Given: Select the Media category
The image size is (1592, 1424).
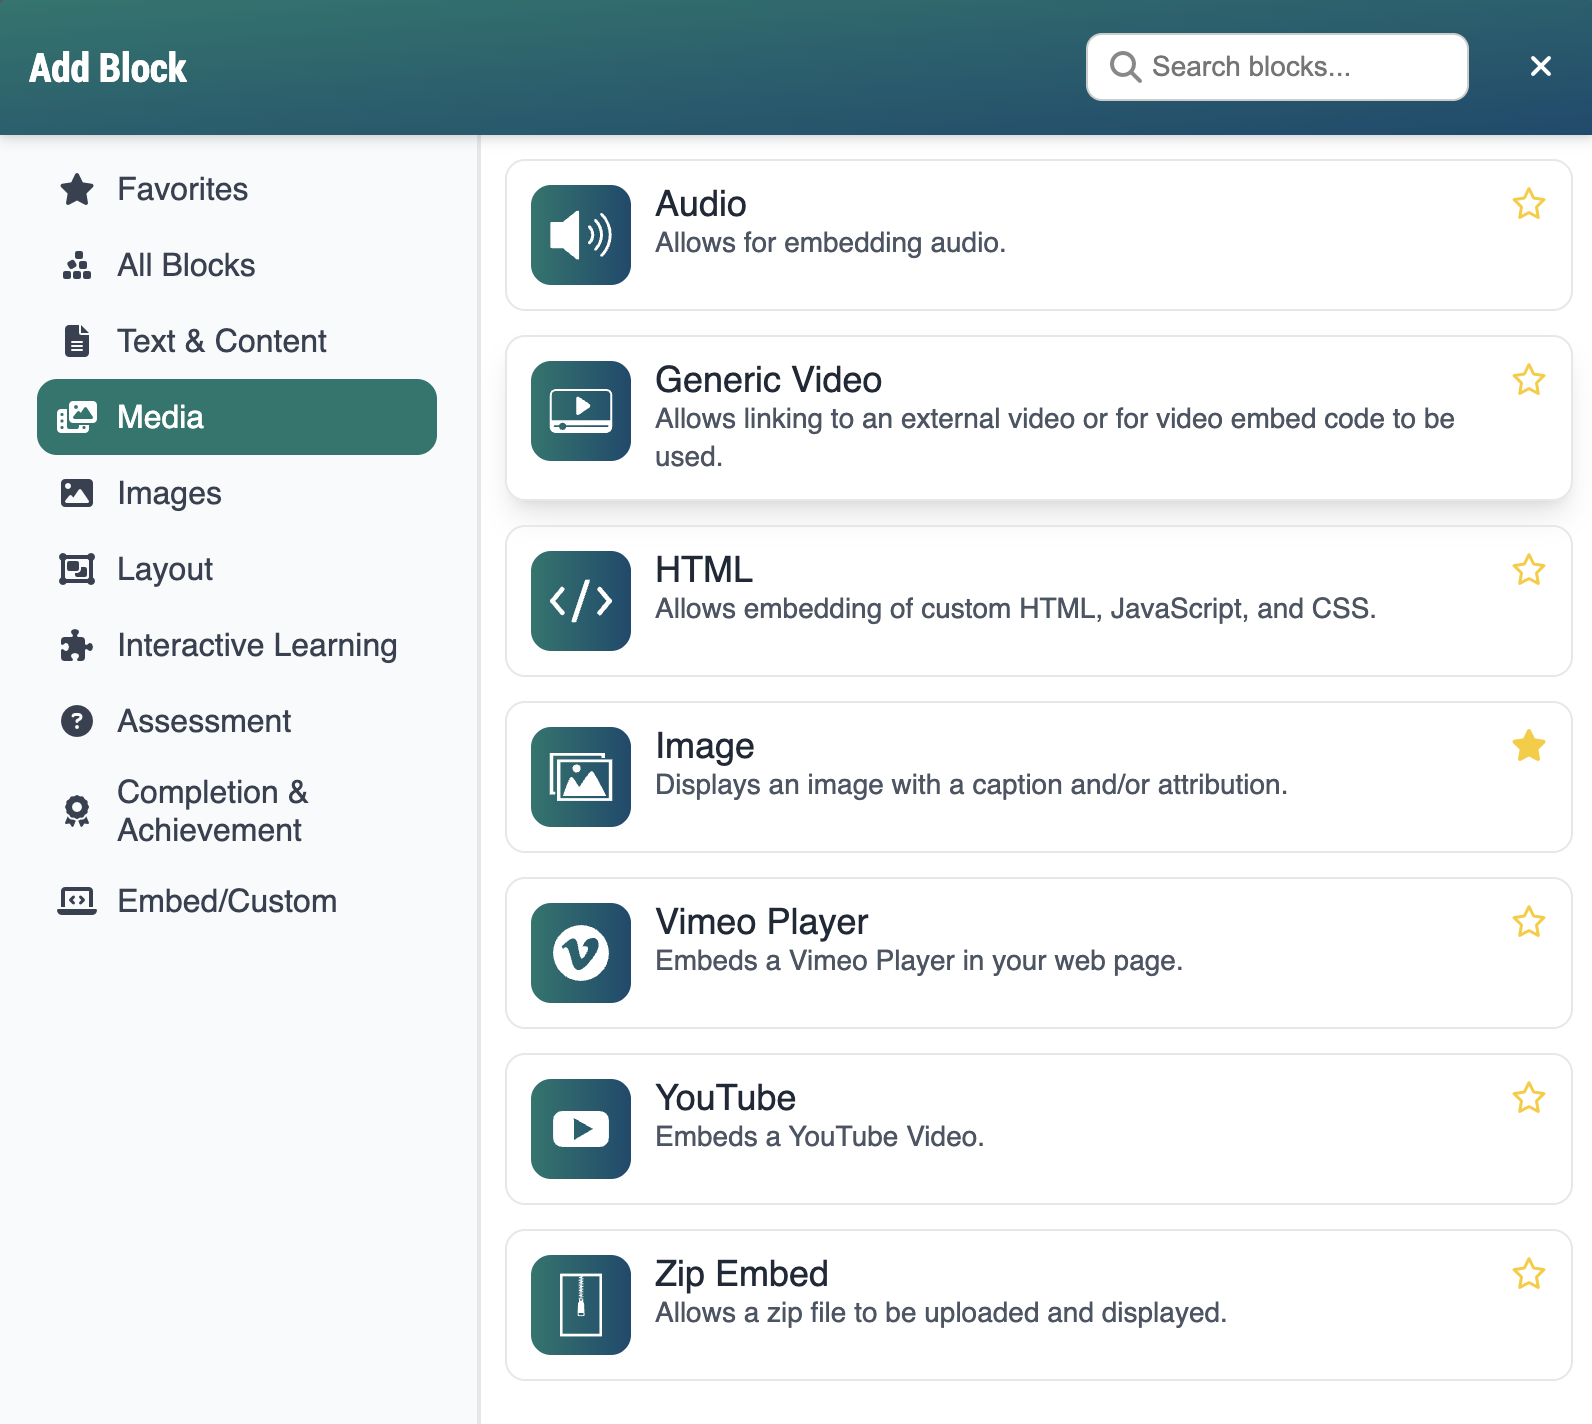Looking at the screenshot, I should point(237,417).
